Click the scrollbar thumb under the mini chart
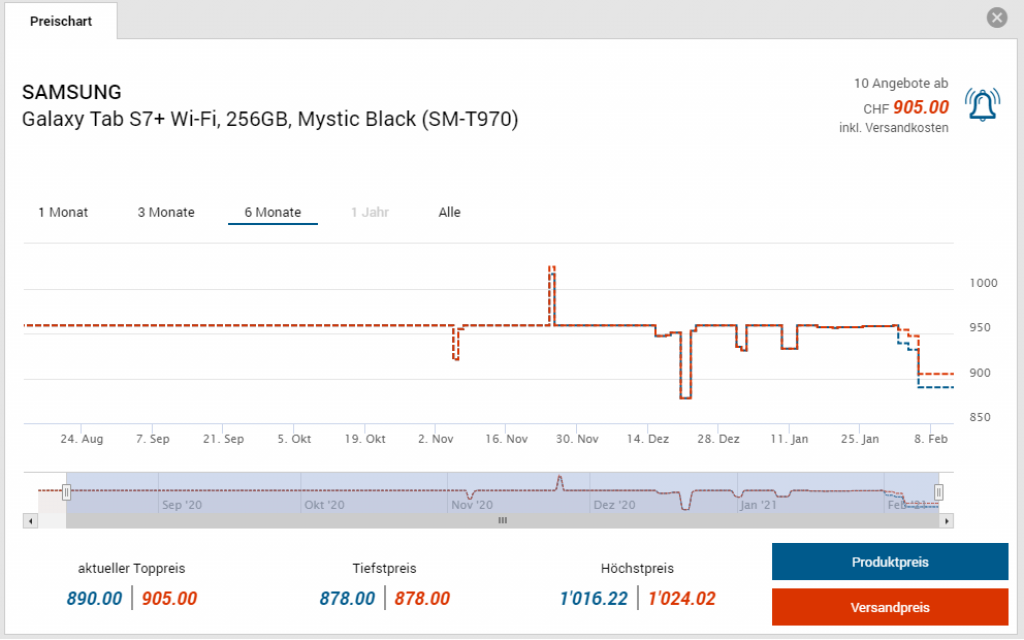Image resolution: width=1024 pixels, height=640 pixels. tap(503, 520)
